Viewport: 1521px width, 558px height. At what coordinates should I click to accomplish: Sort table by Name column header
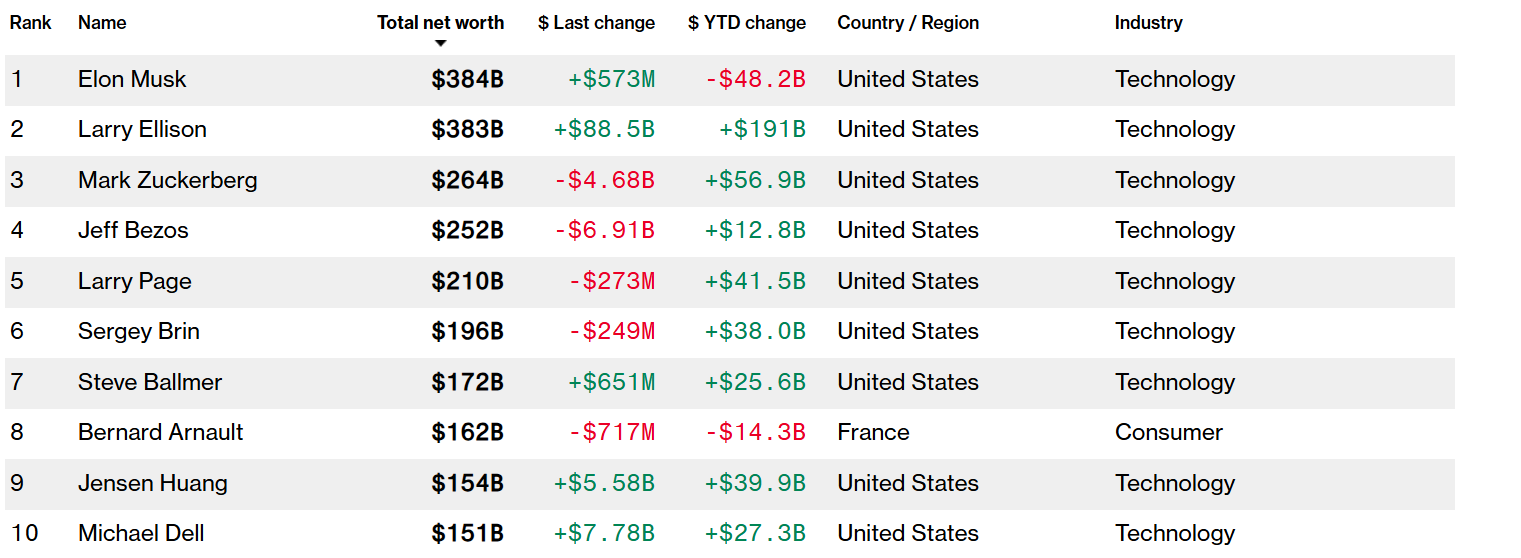(x=102, y=22)
